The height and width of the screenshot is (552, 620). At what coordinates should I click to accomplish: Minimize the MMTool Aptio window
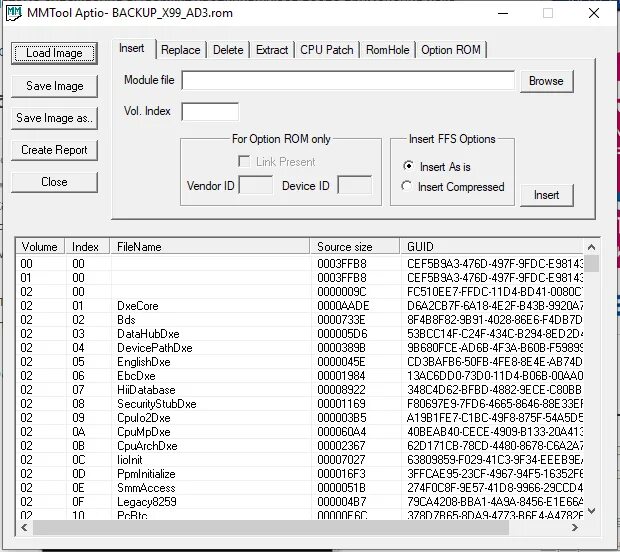[x=503, y=13]
